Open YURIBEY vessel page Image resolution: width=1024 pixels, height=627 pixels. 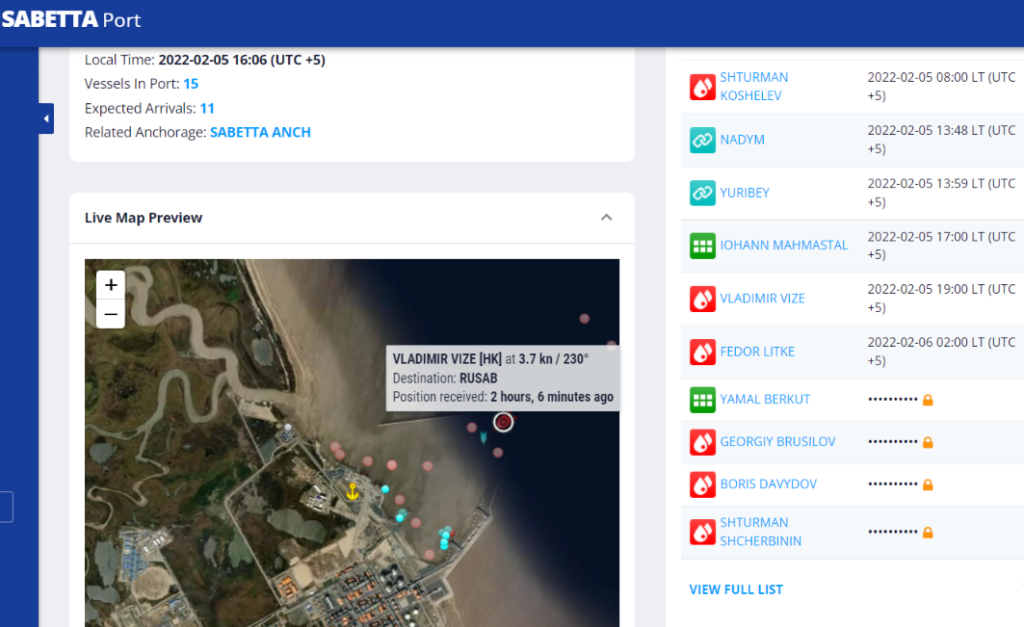[x=744, y=193]
